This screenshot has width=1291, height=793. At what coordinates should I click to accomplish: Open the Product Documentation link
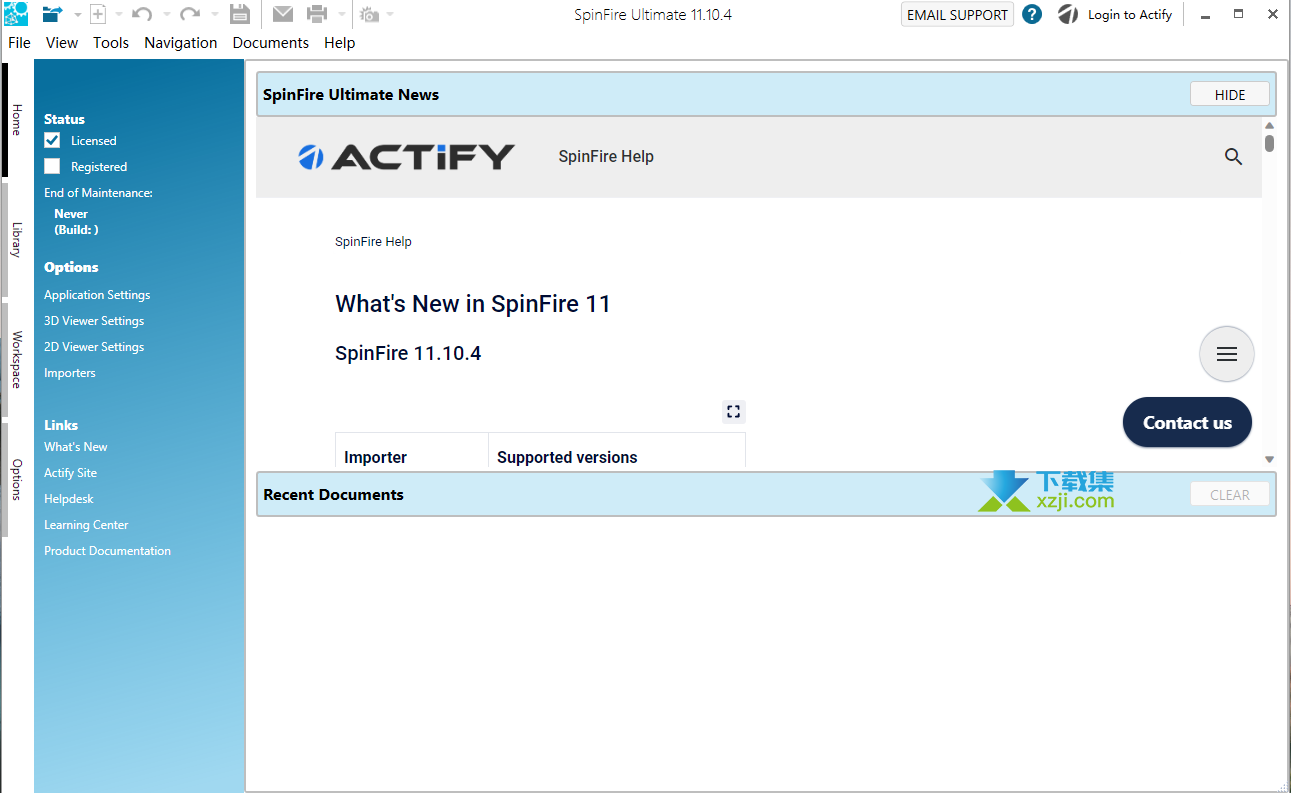point(107,551)
